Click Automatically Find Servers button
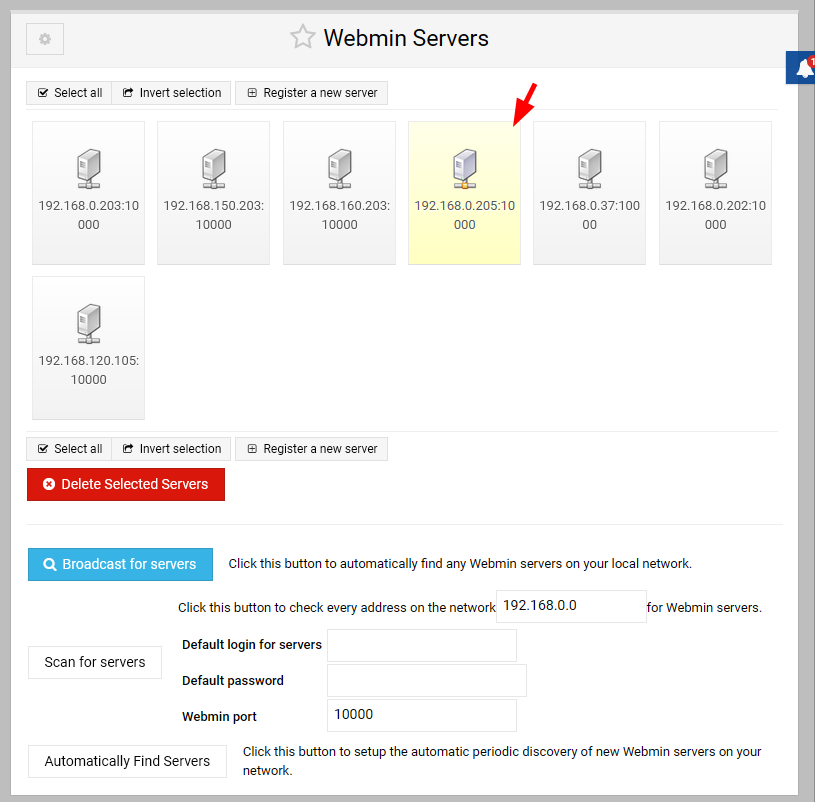 (127, 761)
